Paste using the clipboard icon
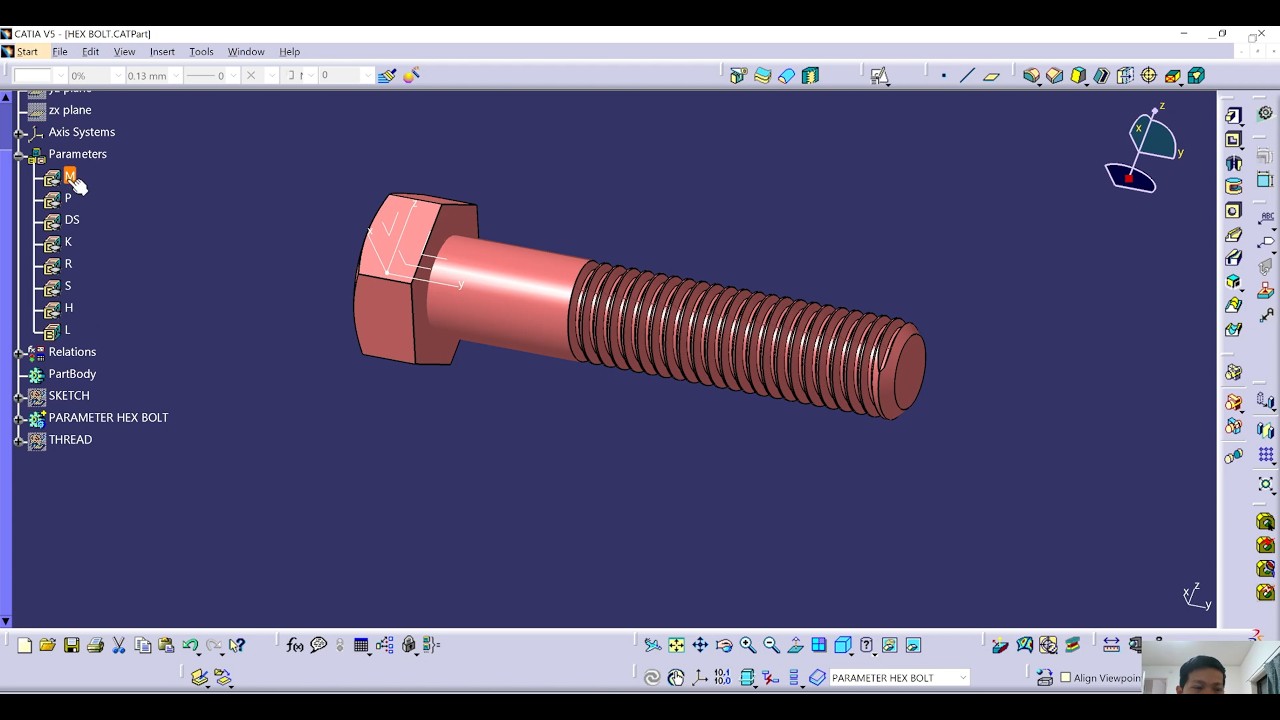Image resolution: width=1280 pixels, height=720 pixels. (166, 646)
